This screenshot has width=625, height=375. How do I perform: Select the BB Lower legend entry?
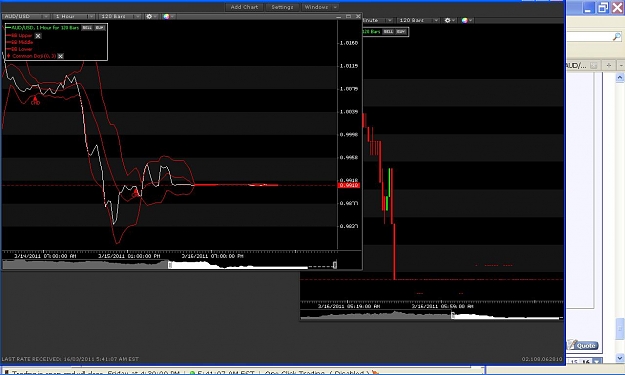tap(22, 49)
